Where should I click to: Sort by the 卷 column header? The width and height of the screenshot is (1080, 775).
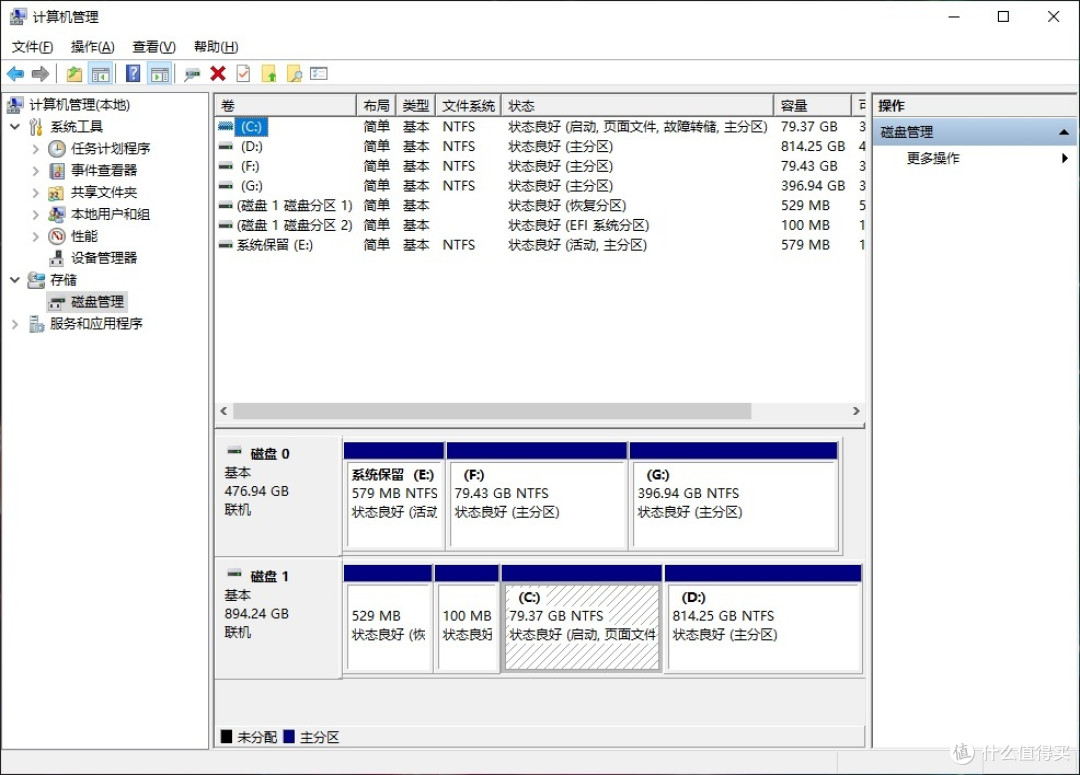coord(286,105)
